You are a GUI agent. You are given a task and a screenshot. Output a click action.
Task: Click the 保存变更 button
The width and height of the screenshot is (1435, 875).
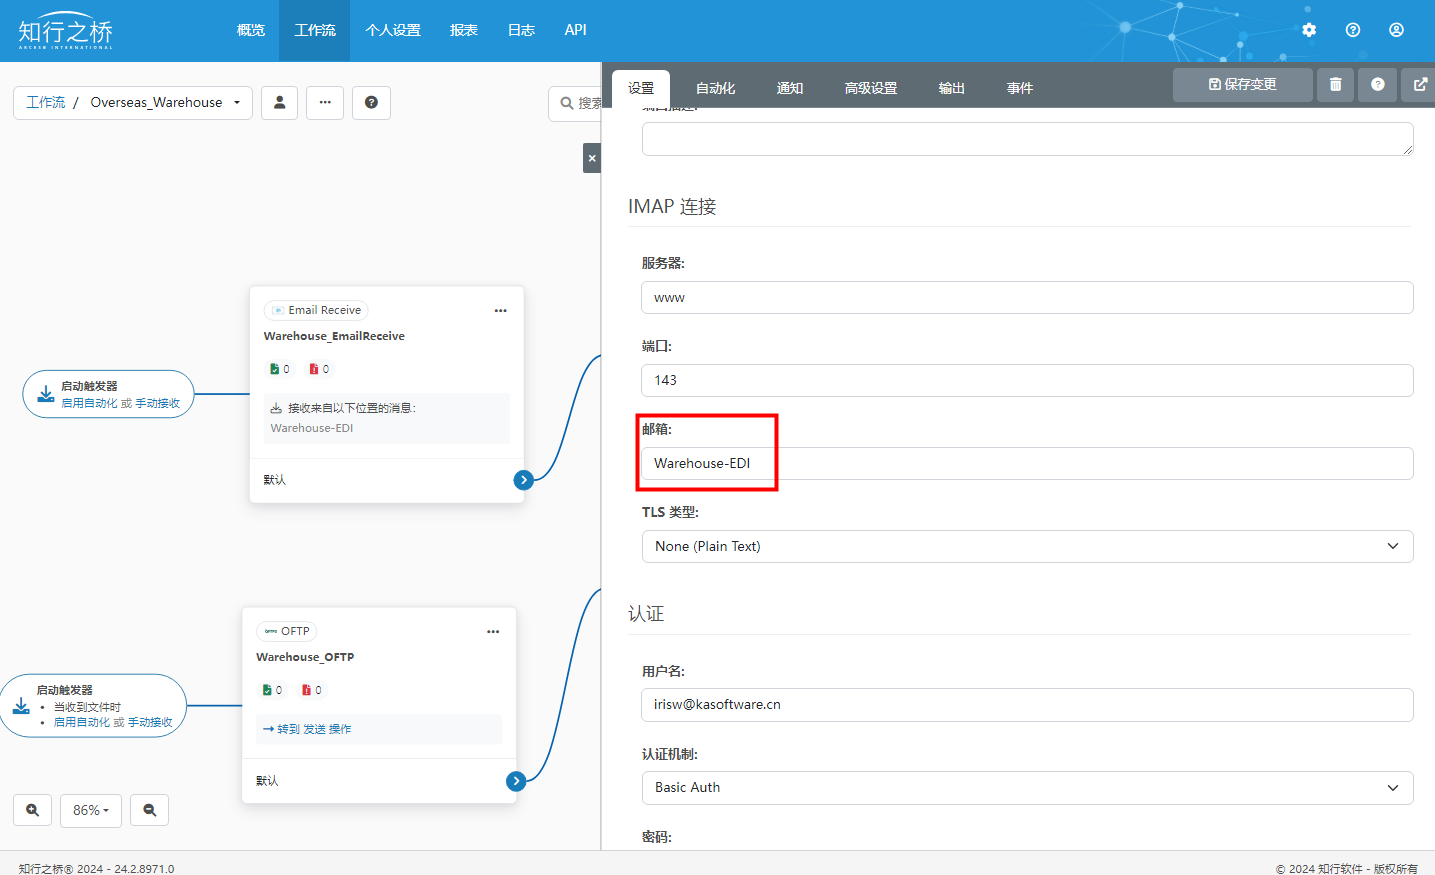[x=1242, y=85]
